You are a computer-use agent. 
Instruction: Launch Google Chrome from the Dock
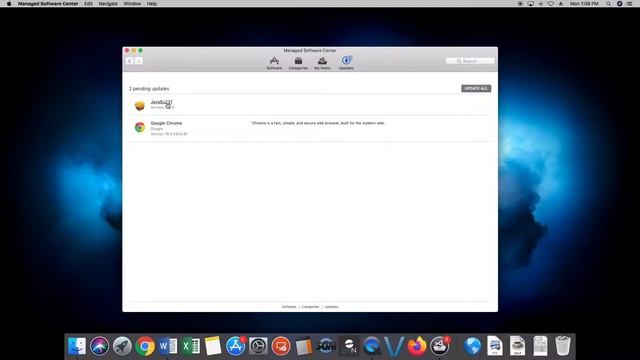145,346
